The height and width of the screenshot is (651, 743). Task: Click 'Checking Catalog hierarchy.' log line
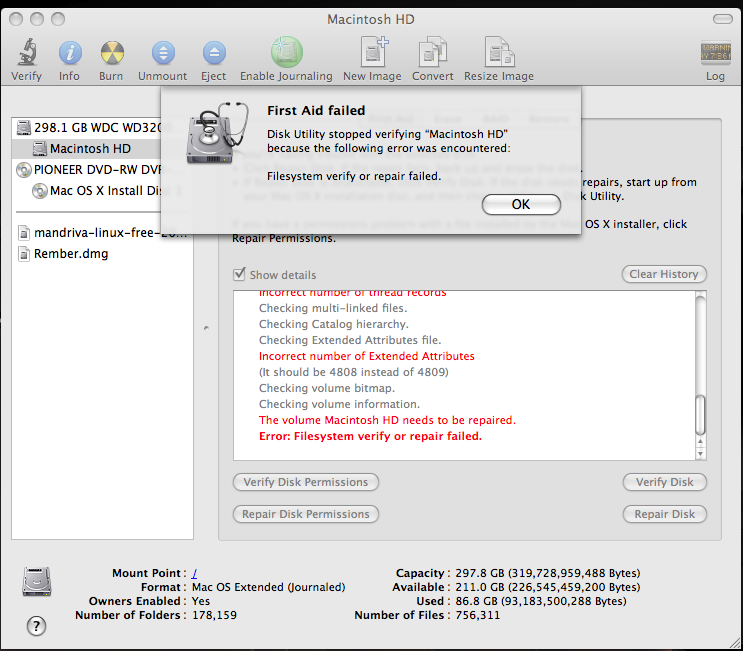point(334,324)
